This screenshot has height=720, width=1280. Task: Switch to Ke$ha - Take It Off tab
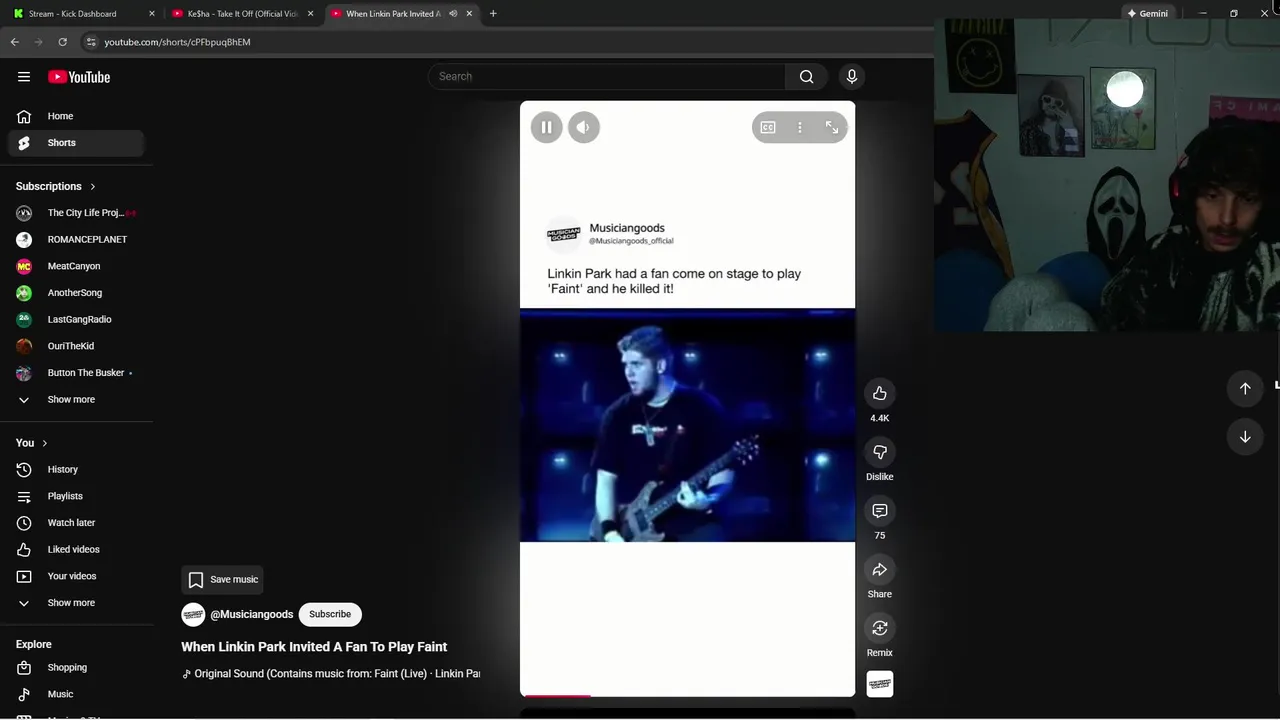click(243, 14)
